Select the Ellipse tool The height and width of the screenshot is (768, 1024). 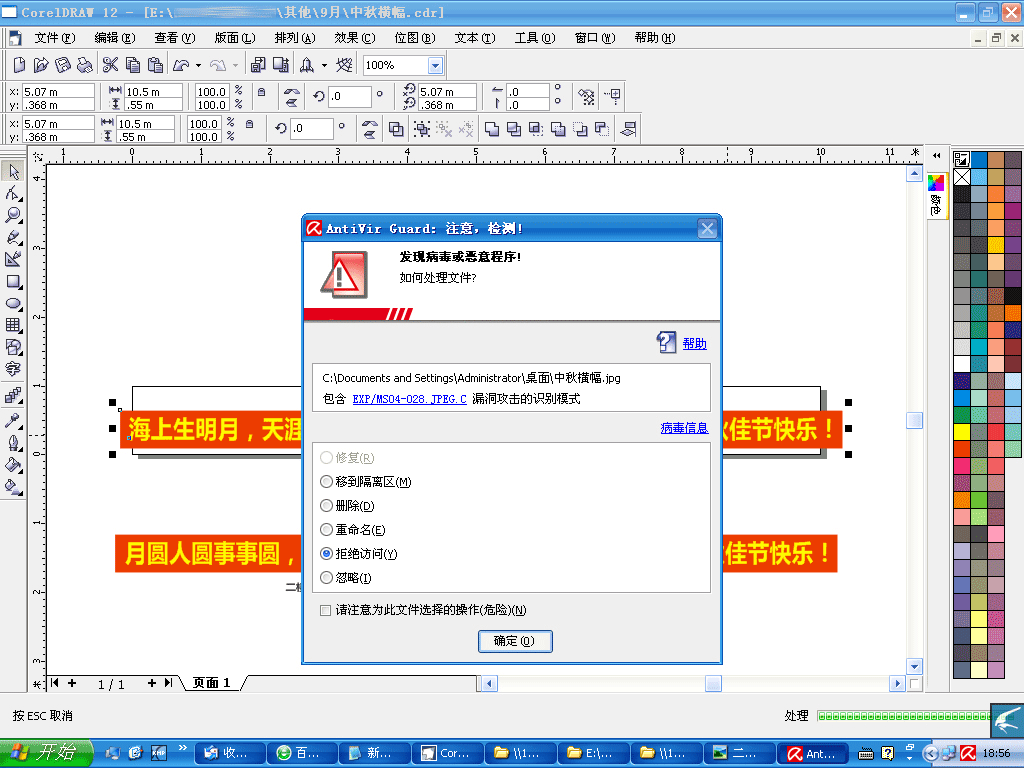pyautogui.click(x=13, y=304)
